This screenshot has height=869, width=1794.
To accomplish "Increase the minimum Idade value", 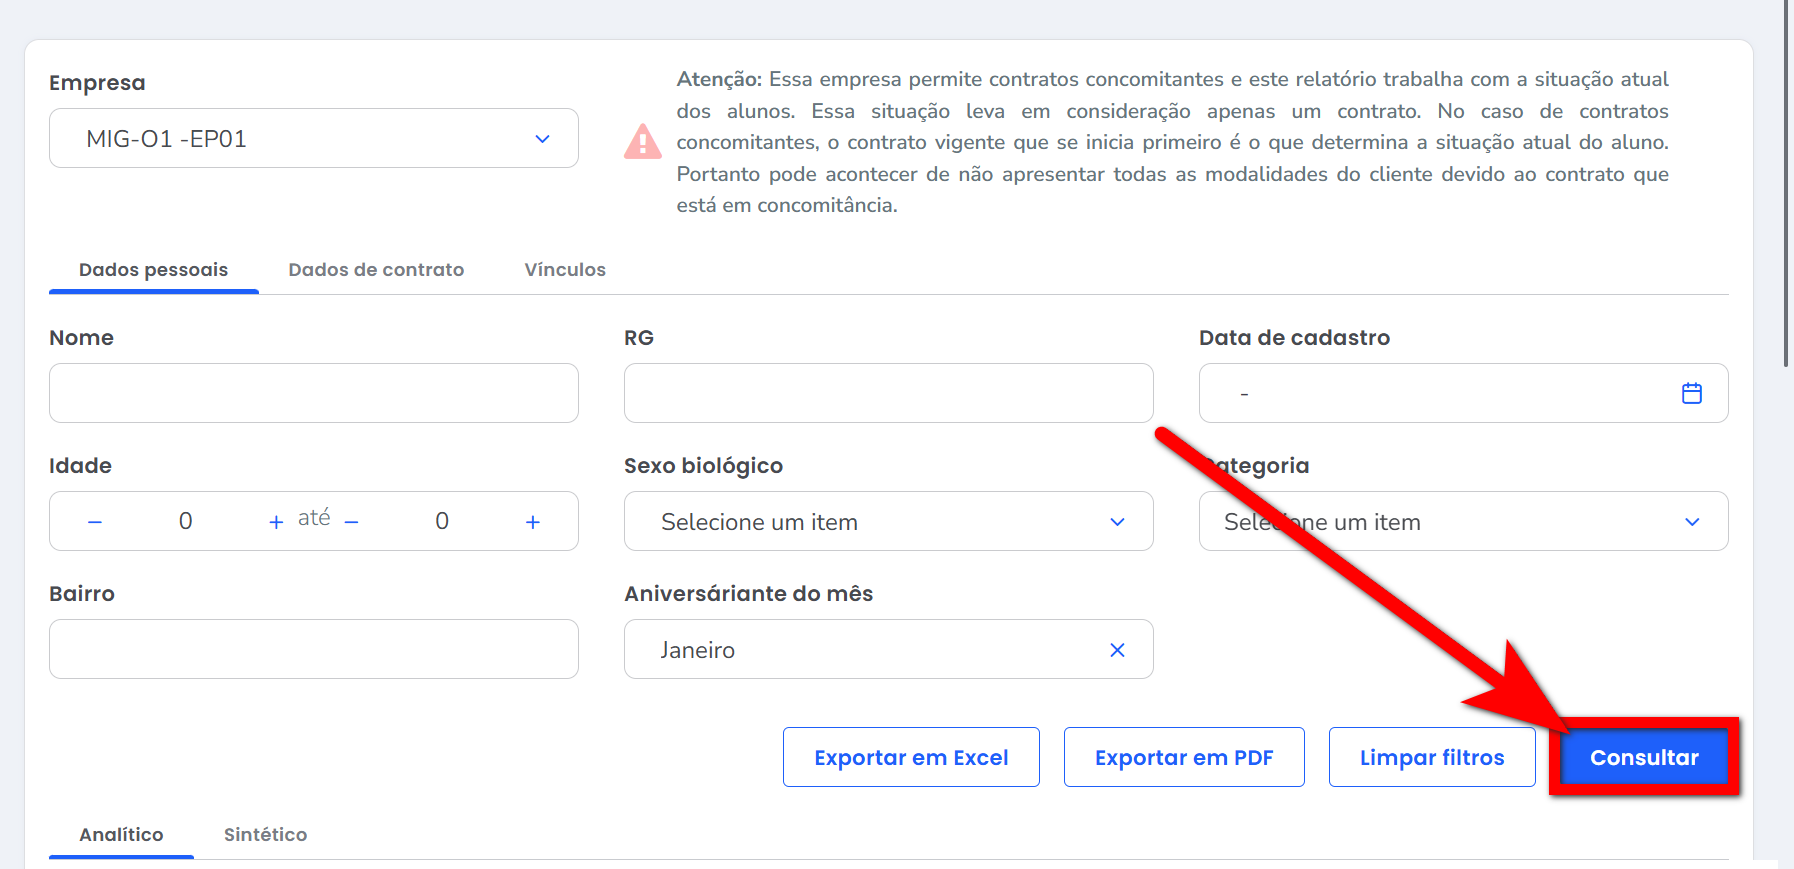I will point(276,522).
